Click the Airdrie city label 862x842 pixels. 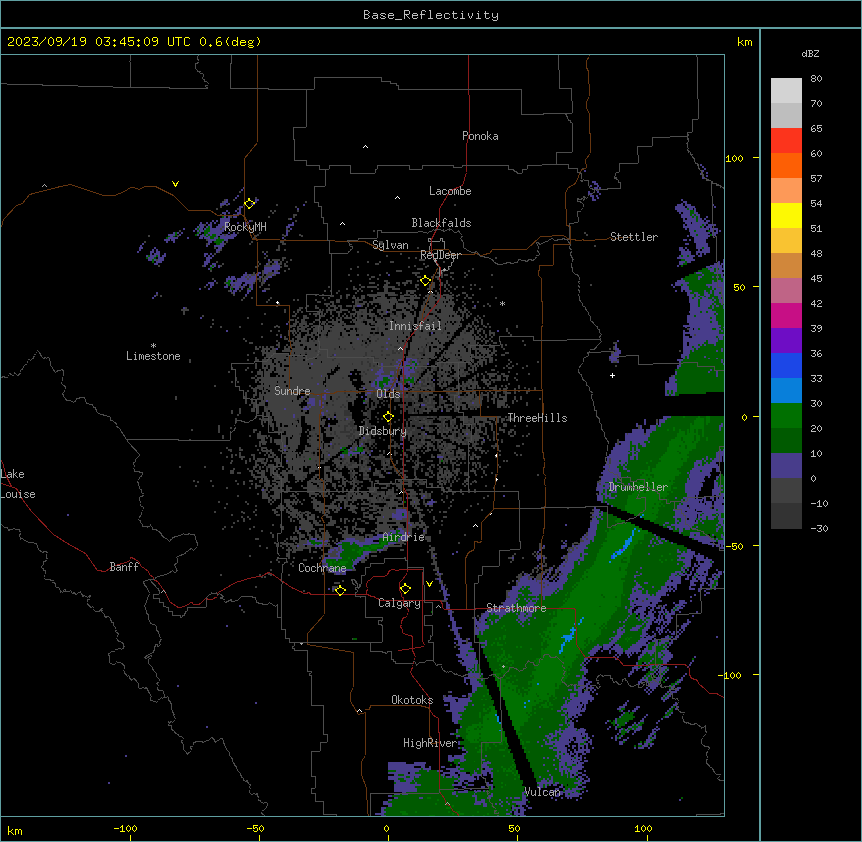(404, 537)
